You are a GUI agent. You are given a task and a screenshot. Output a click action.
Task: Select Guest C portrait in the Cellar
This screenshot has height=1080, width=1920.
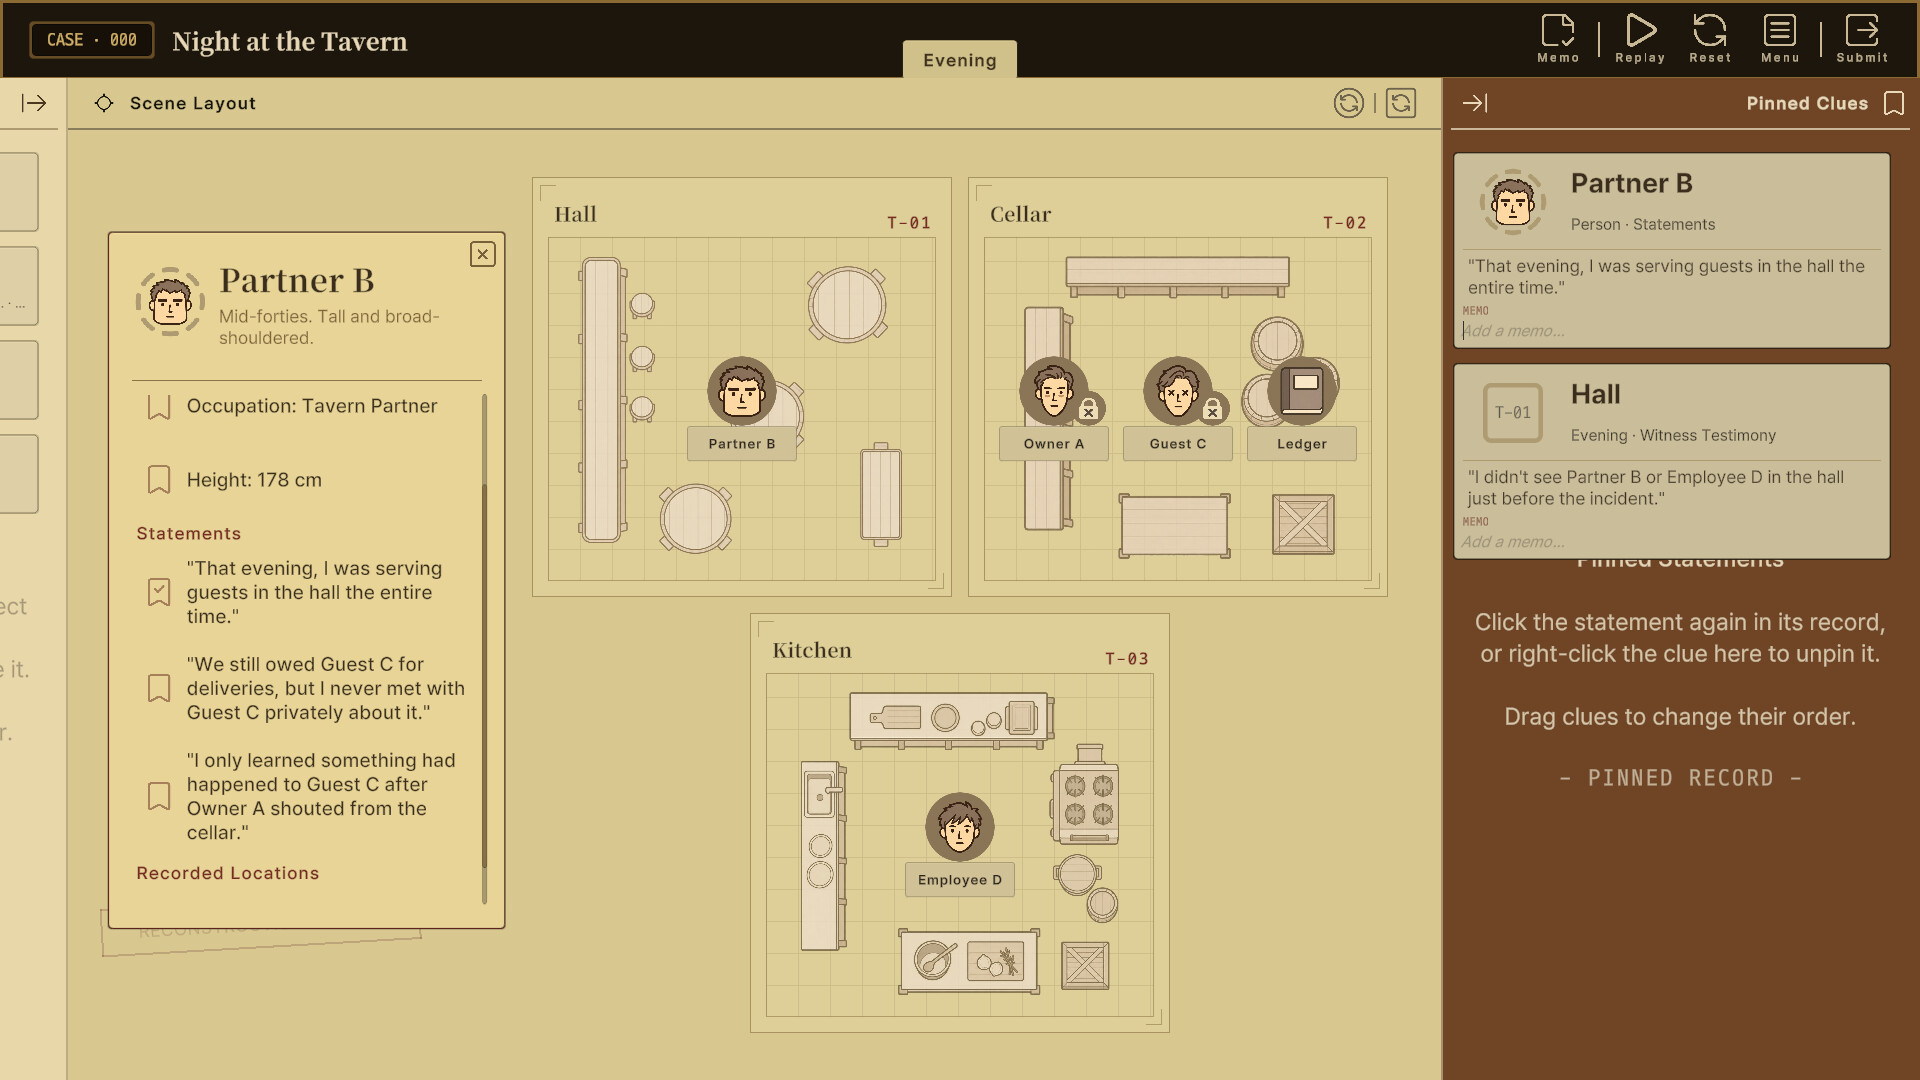pos(1178,391)
